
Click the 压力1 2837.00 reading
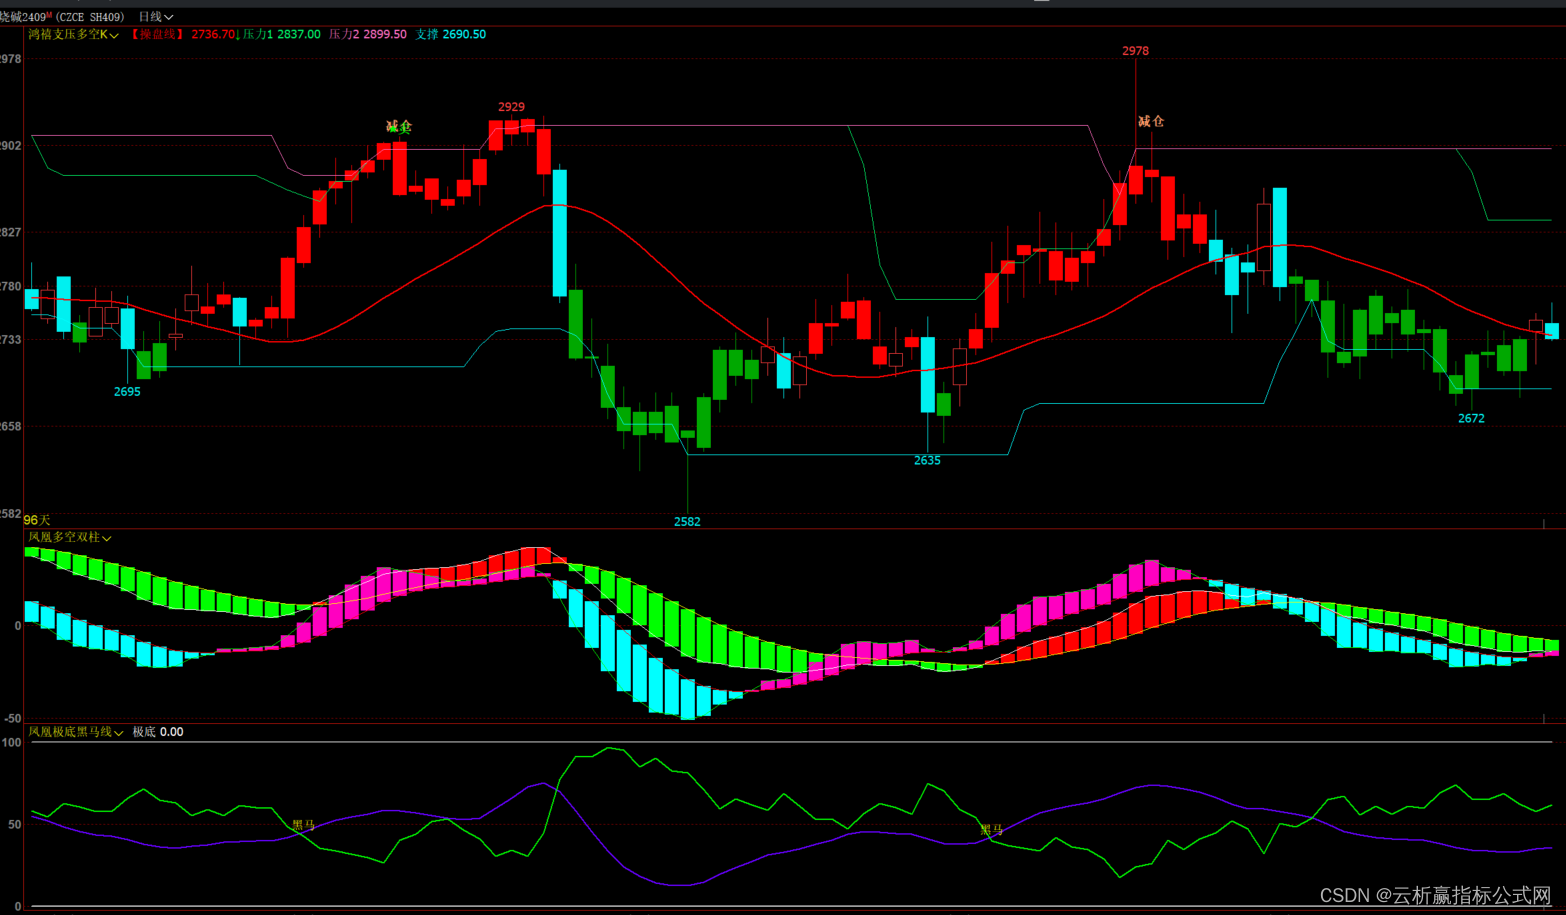(281, 34)
